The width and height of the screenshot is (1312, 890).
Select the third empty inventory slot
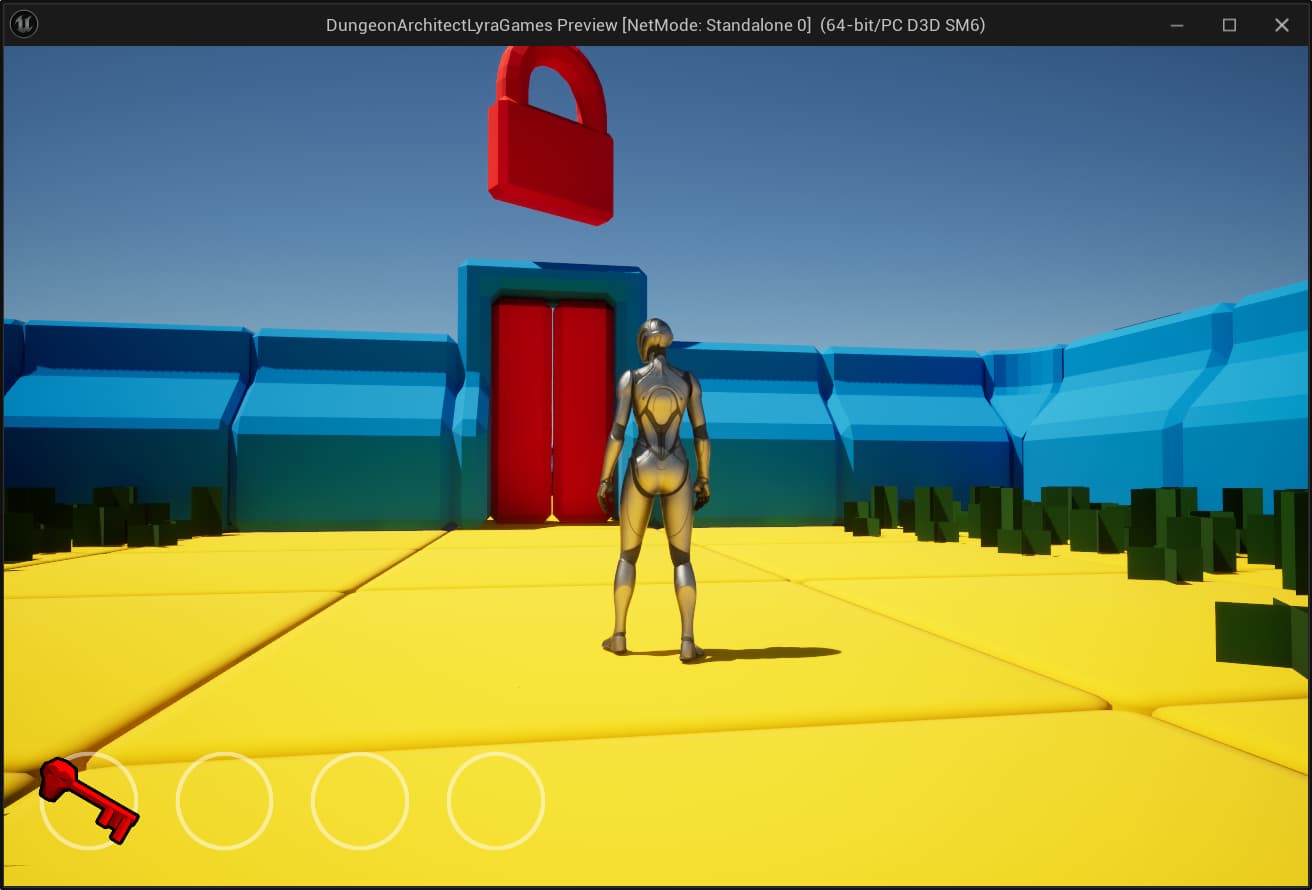[x=360, y=800]
